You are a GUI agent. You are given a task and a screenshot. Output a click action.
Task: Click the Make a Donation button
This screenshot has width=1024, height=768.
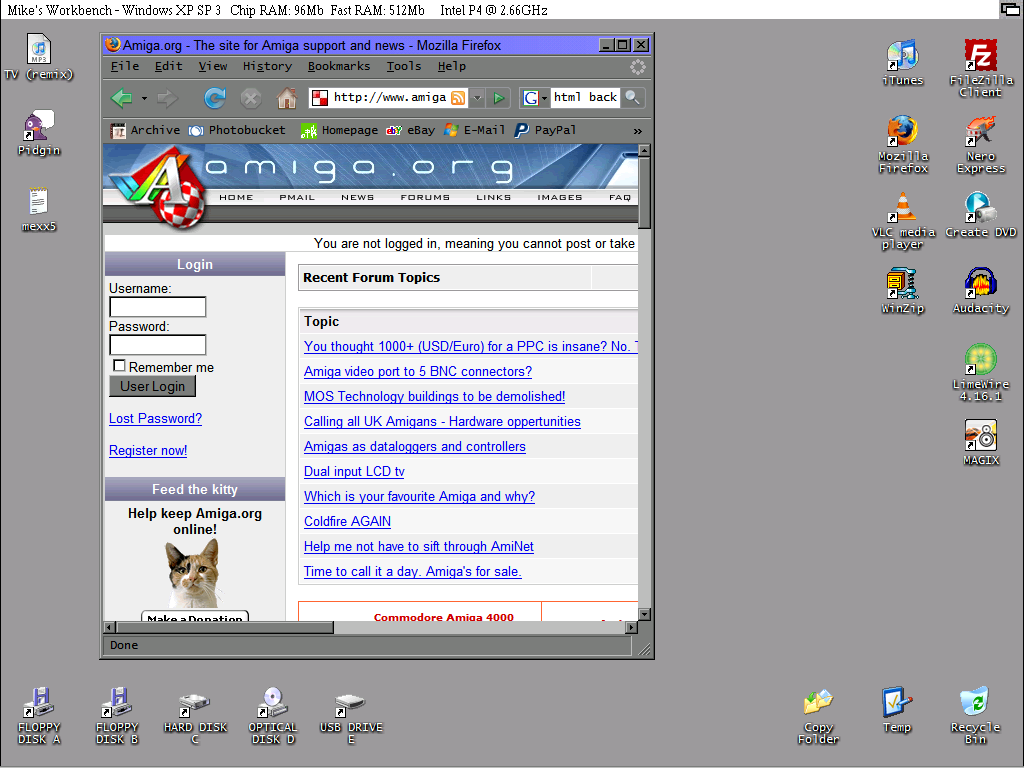coord(195,617)
